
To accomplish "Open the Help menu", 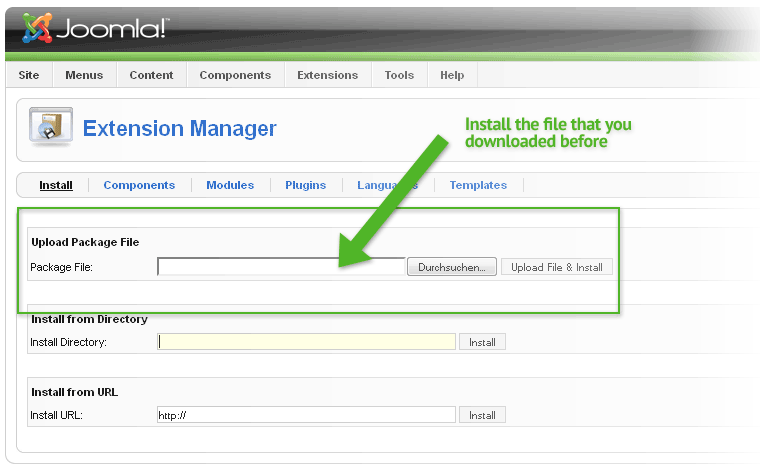I will [452, 75].
